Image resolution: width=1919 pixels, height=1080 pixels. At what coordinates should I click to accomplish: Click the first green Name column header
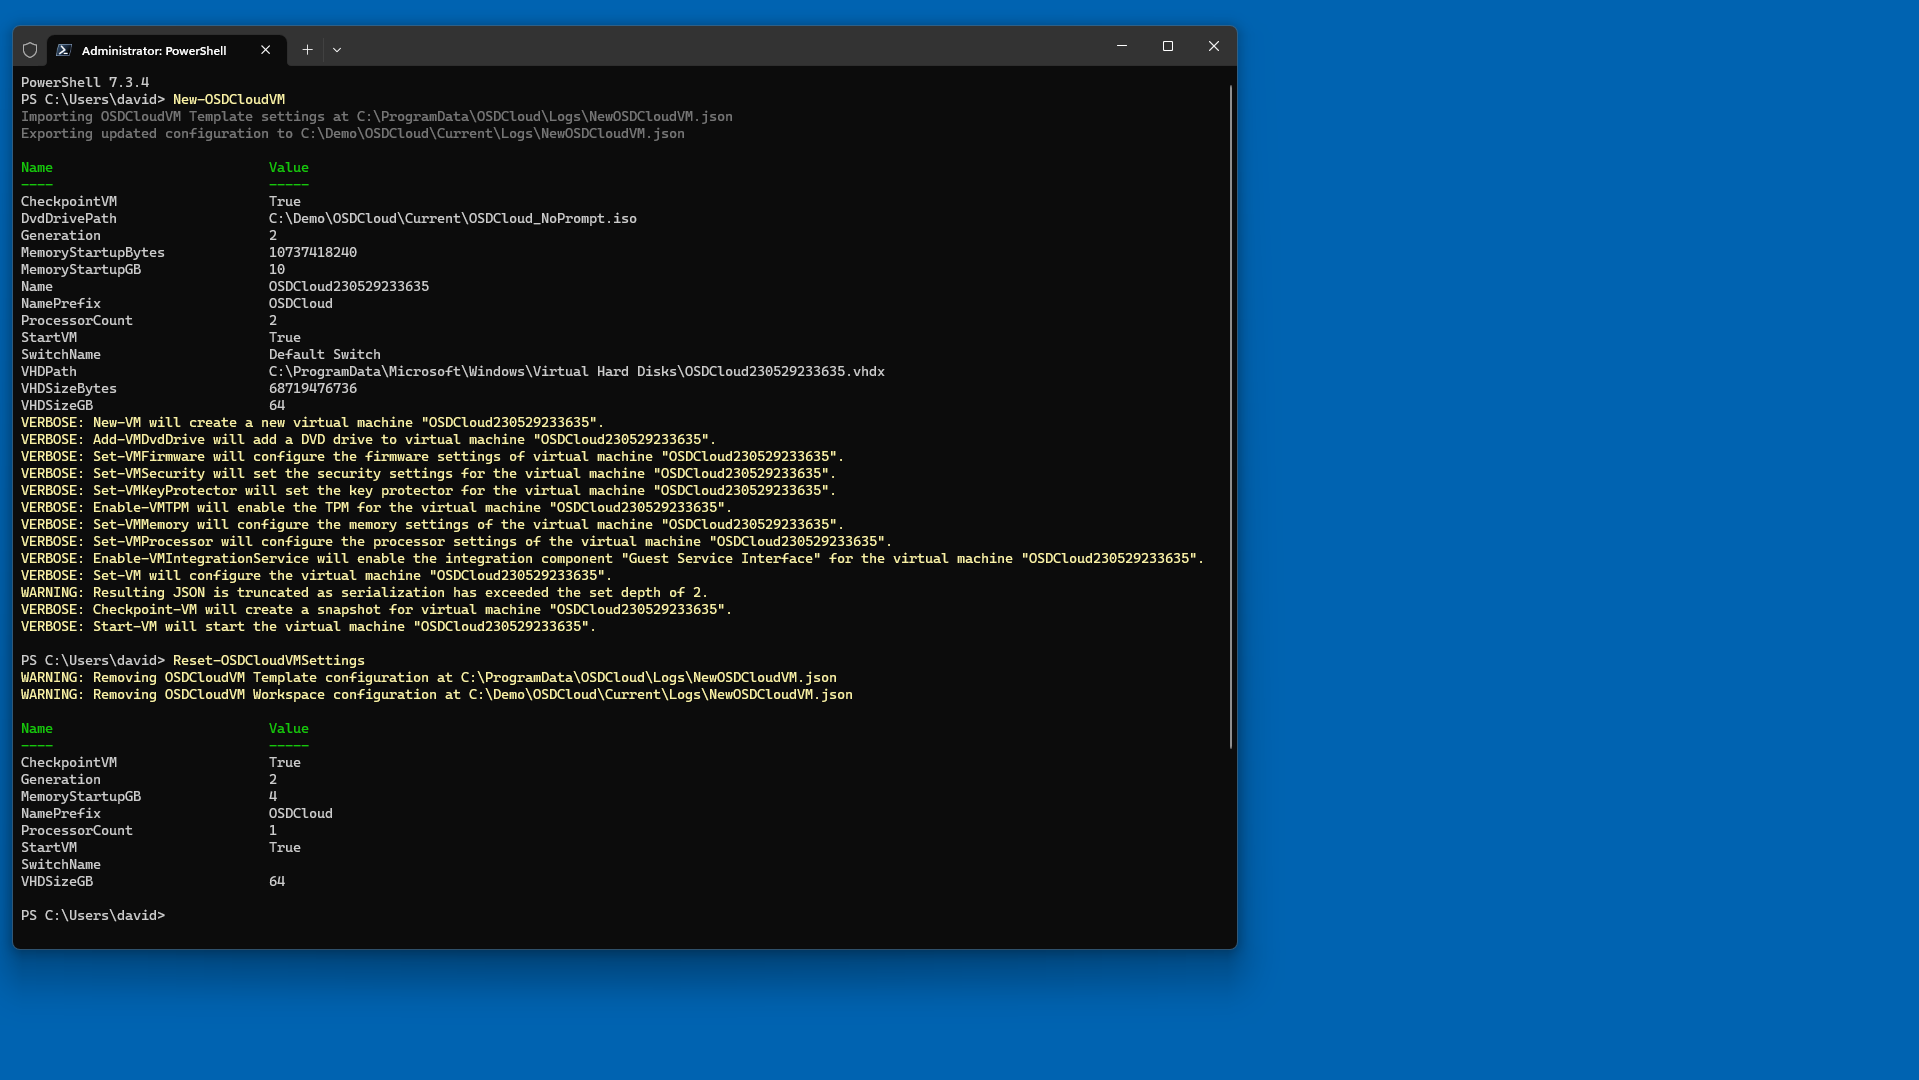pos(37,168)
